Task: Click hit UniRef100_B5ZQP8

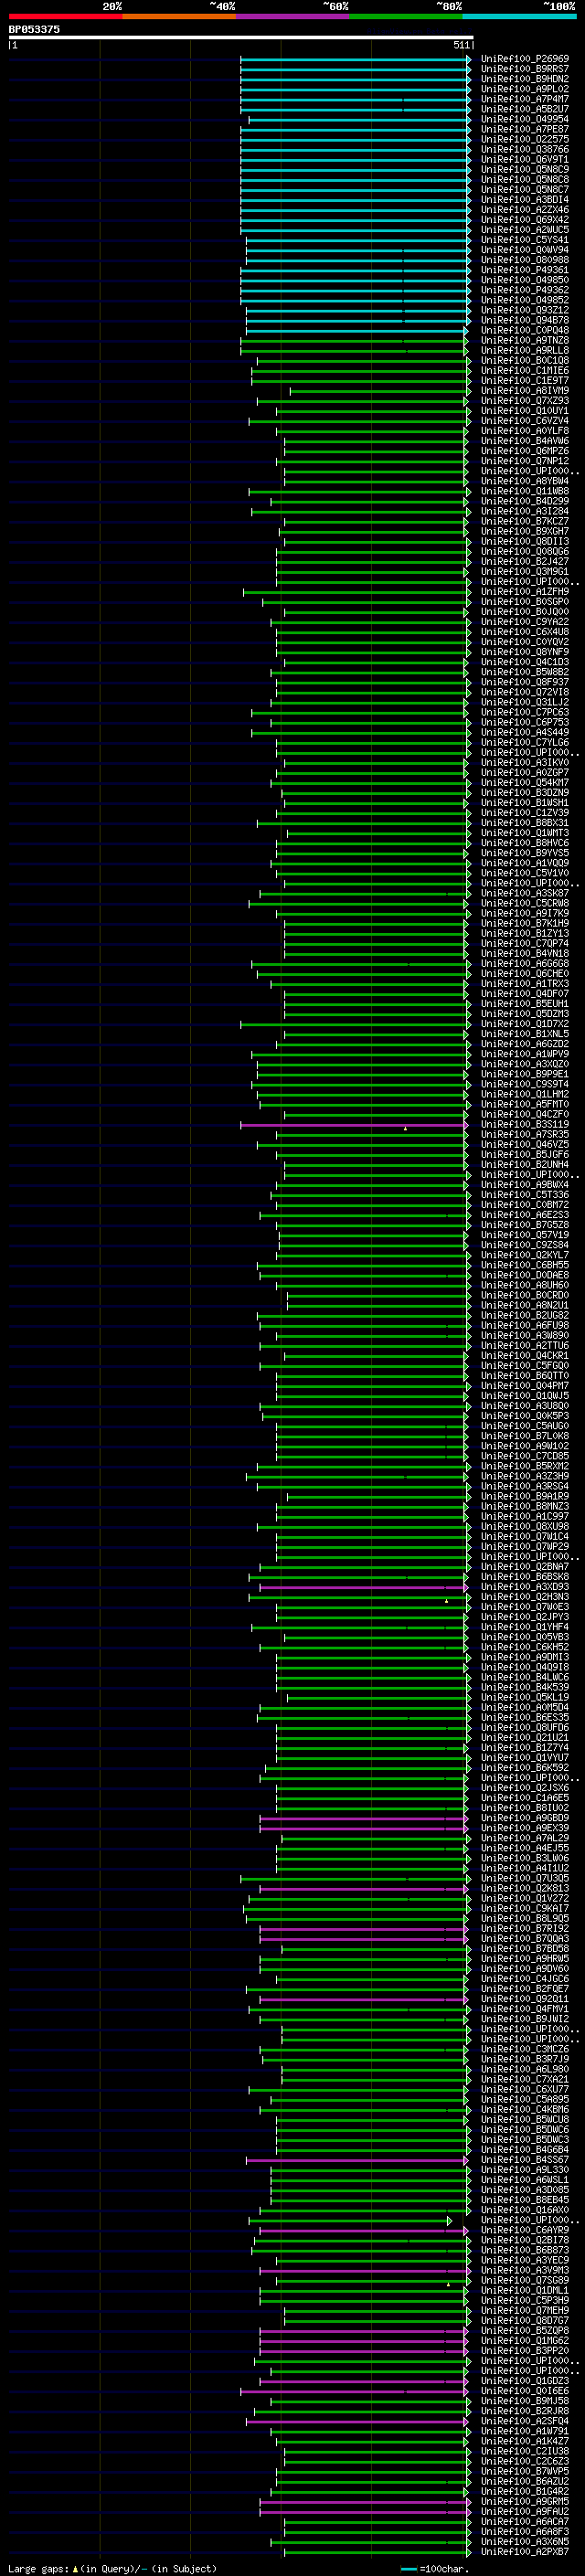Action: pyautogui.click(x=525, y=2331)
